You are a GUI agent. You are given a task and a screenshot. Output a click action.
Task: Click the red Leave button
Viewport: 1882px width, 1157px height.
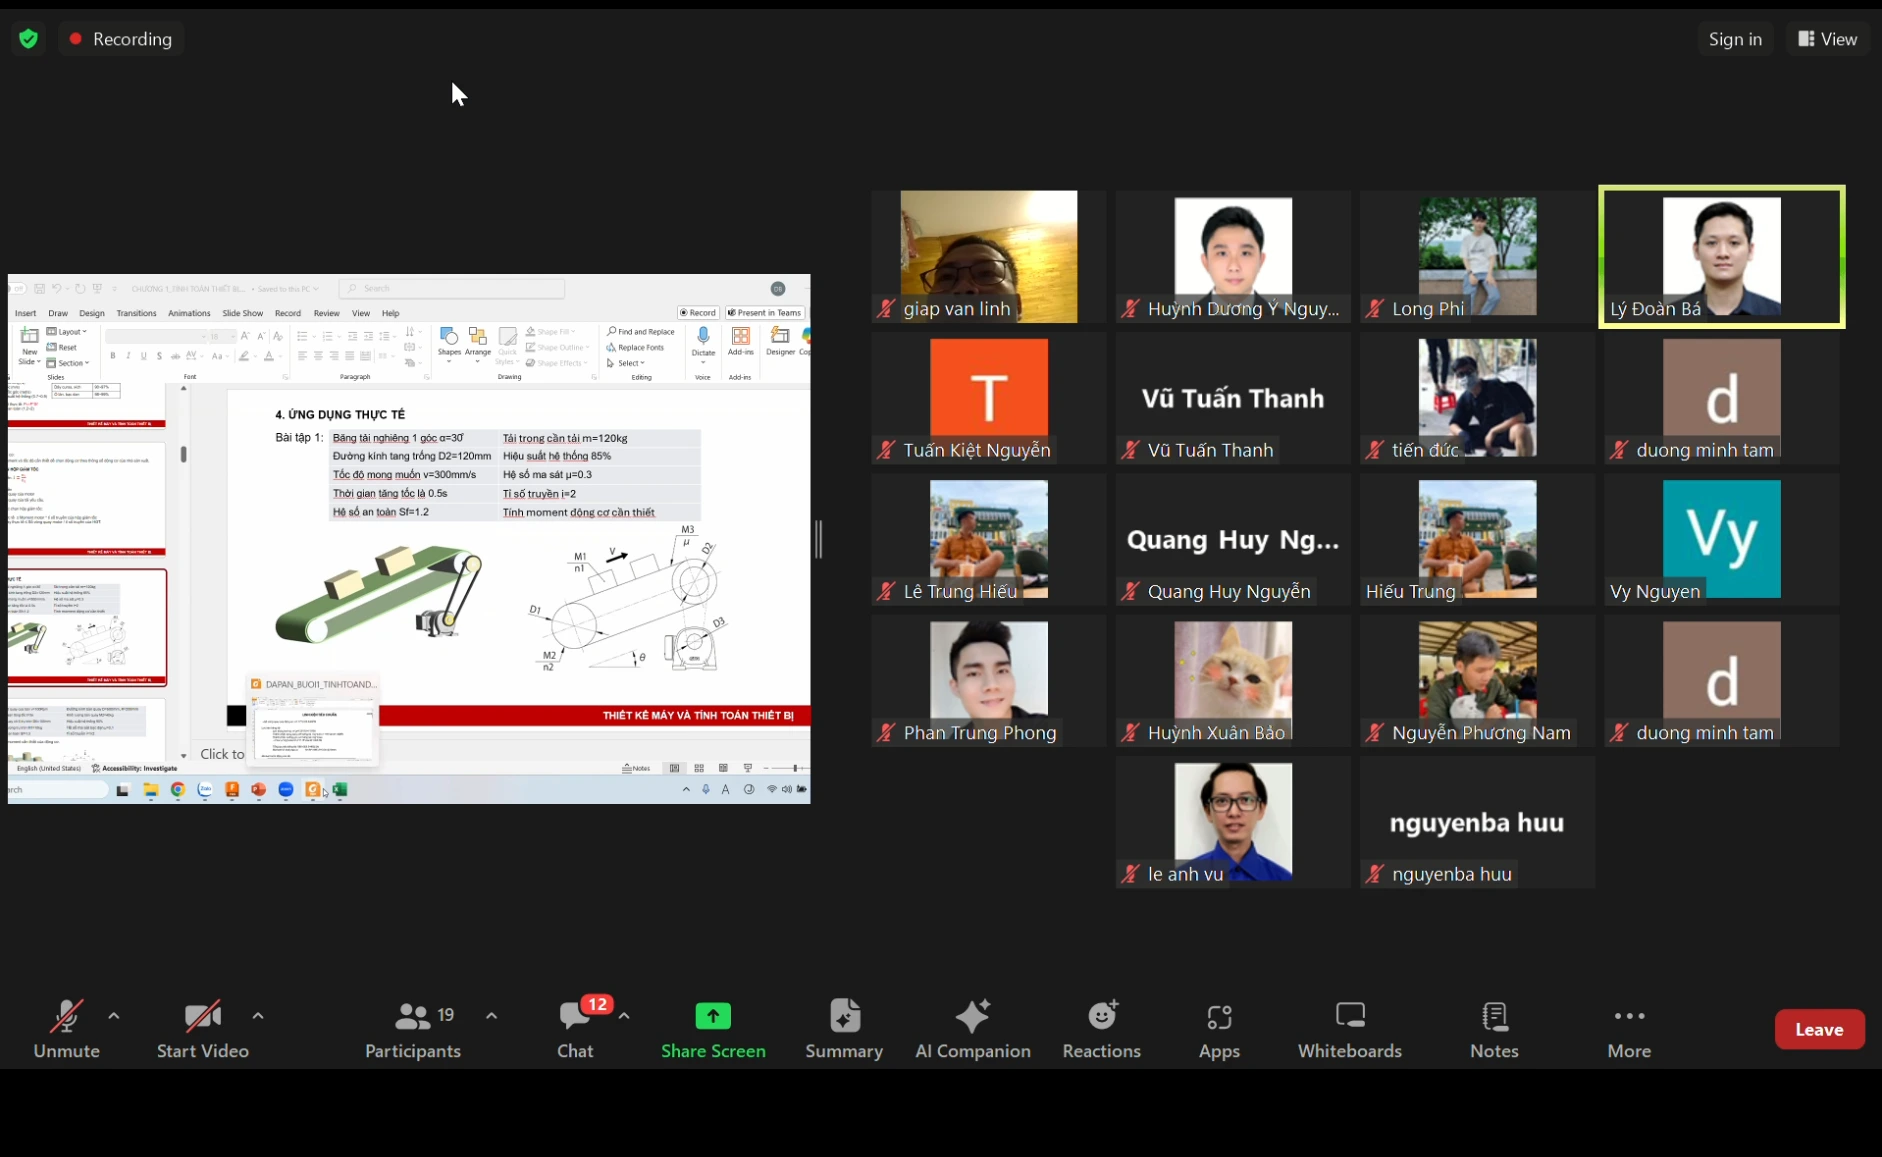[1819, 1029]
